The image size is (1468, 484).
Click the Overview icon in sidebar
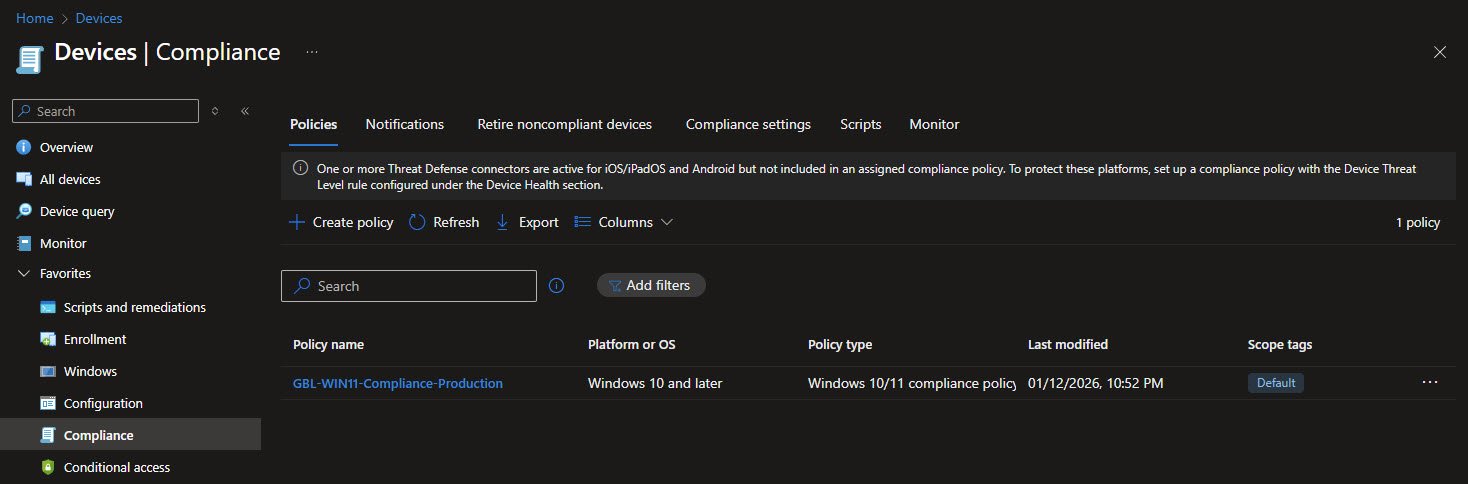[x=24, y=148]
